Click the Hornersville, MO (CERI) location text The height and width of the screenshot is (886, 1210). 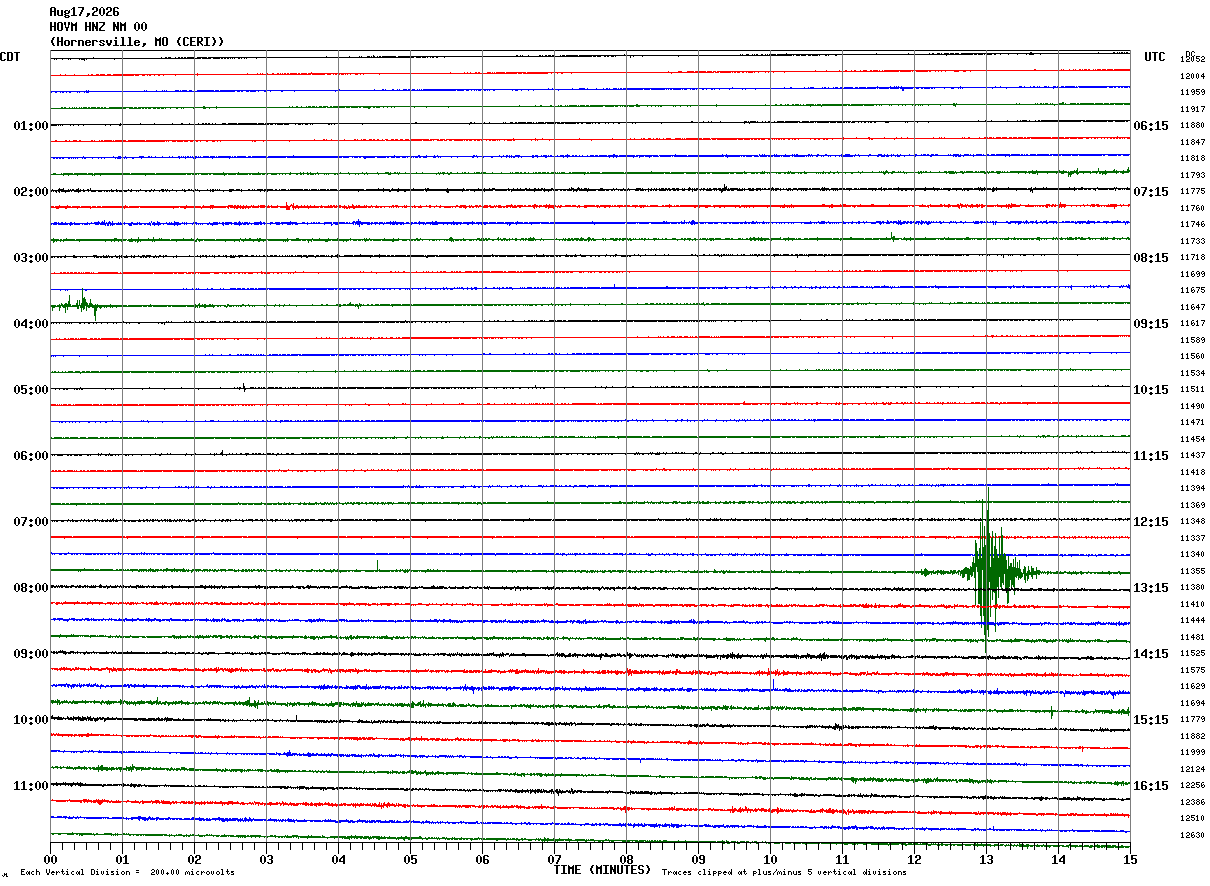(x=137, y=42)
